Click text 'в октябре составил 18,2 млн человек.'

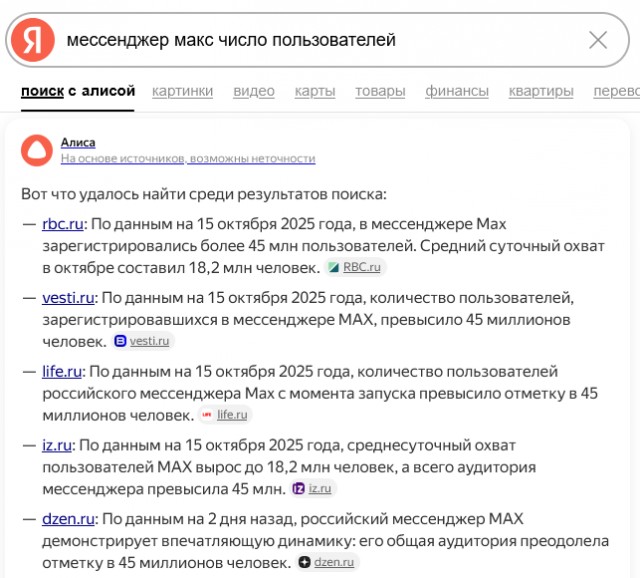181,268
